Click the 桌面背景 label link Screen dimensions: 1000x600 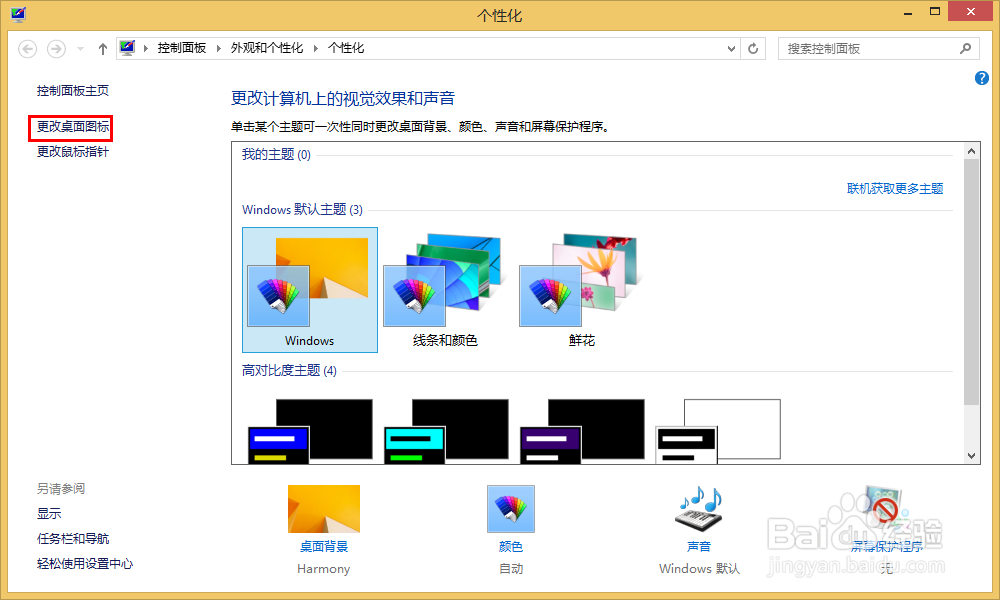[x=324, y=546]
